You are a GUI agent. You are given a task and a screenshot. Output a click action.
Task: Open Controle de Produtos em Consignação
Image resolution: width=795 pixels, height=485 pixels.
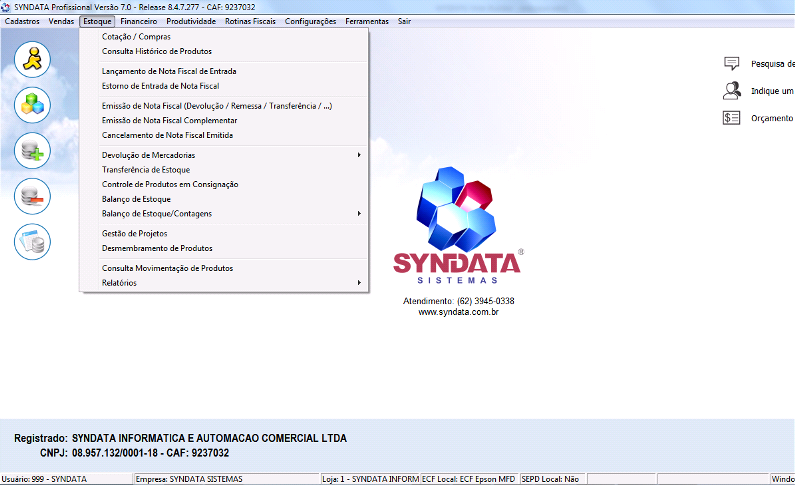pyautogui.click(x=224, y=184)
